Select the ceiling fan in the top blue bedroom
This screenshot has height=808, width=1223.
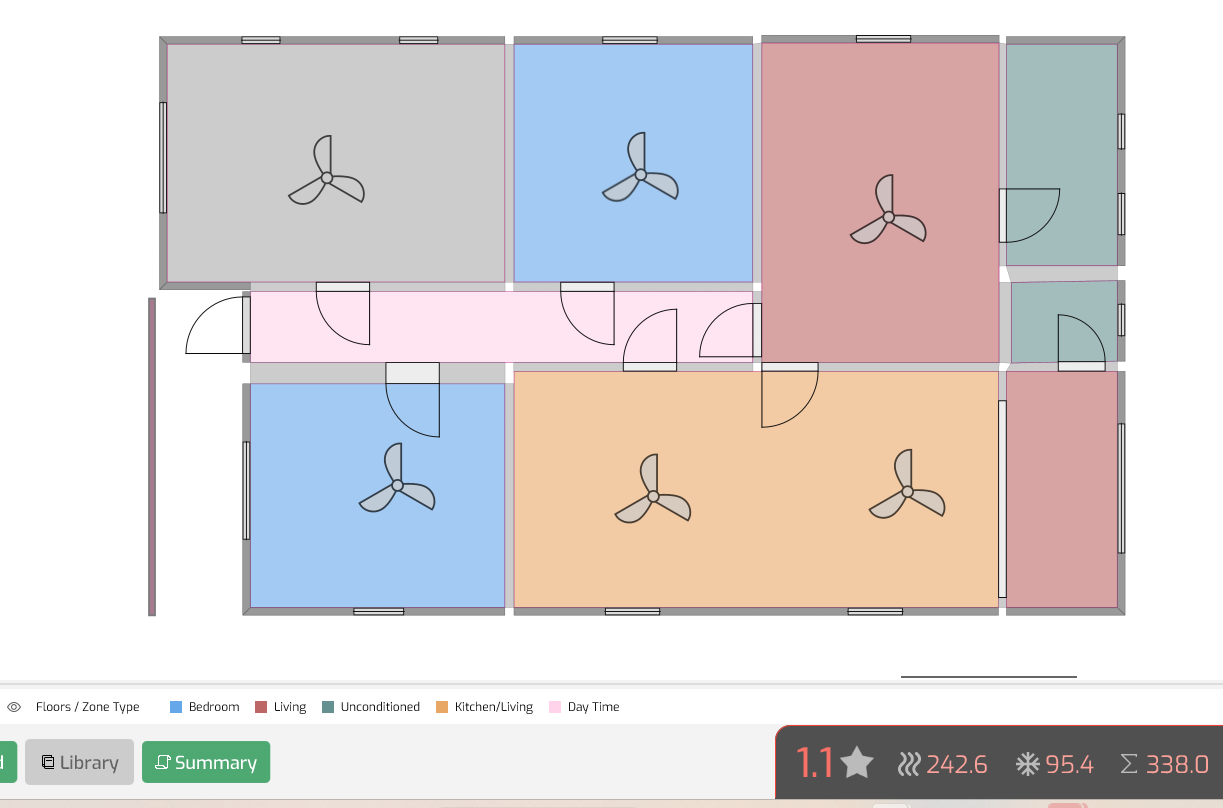(640, 174)
